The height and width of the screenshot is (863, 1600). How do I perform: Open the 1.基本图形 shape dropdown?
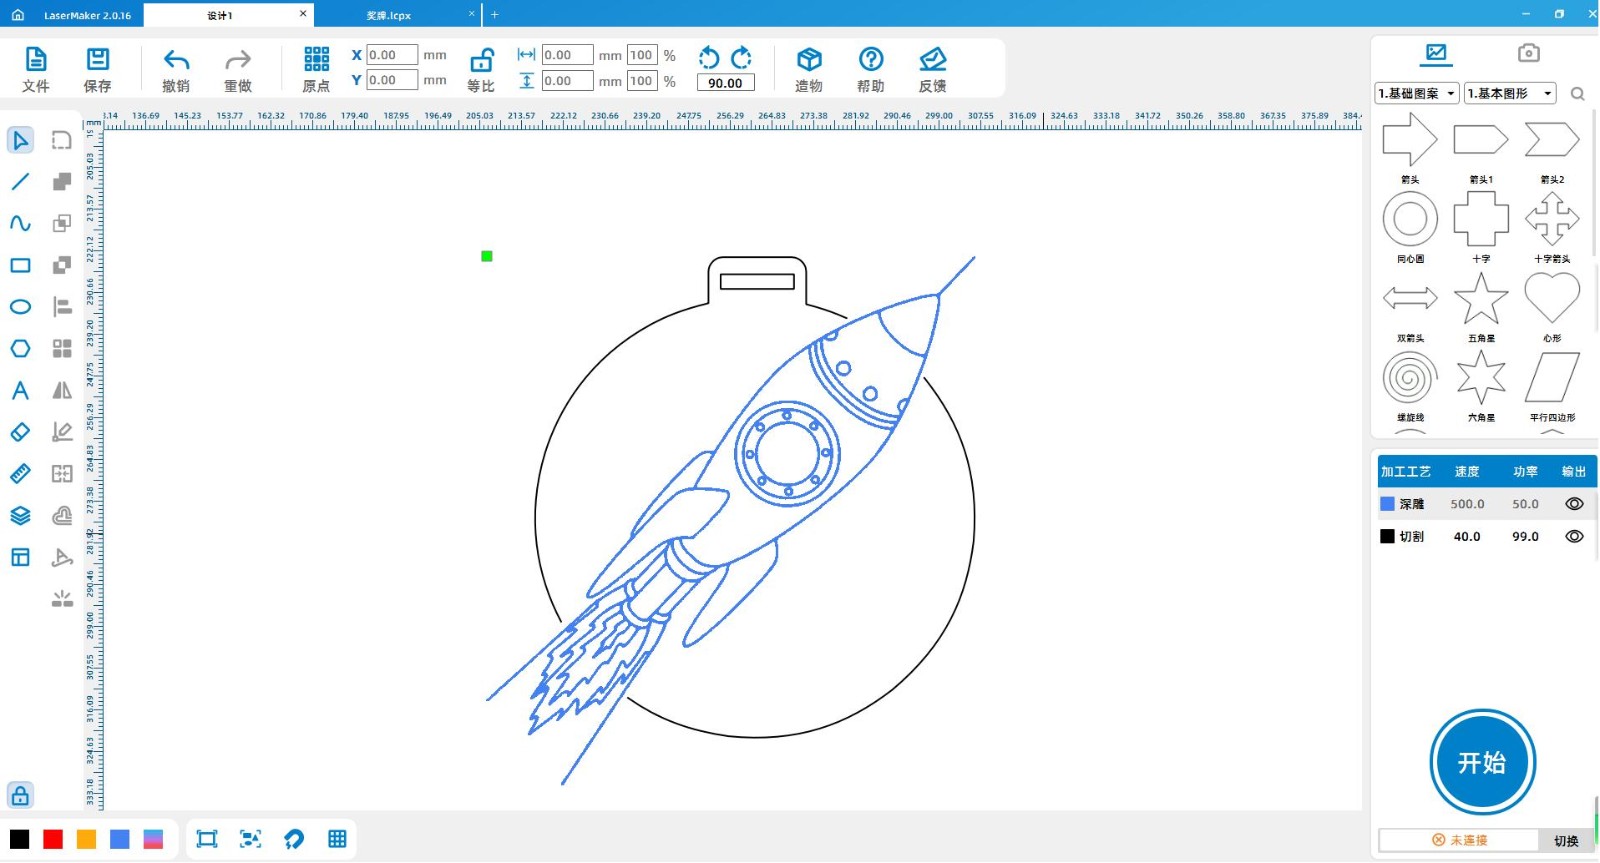[1510, 93]
